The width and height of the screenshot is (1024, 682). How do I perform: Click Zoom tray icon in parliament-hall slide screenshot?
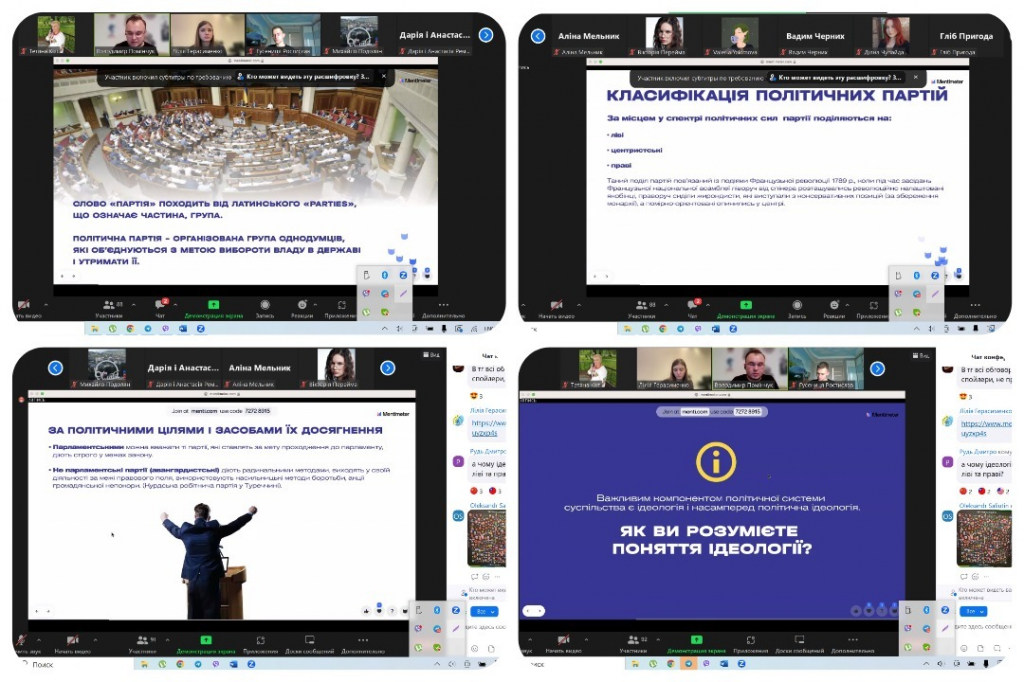pos(403,275)
